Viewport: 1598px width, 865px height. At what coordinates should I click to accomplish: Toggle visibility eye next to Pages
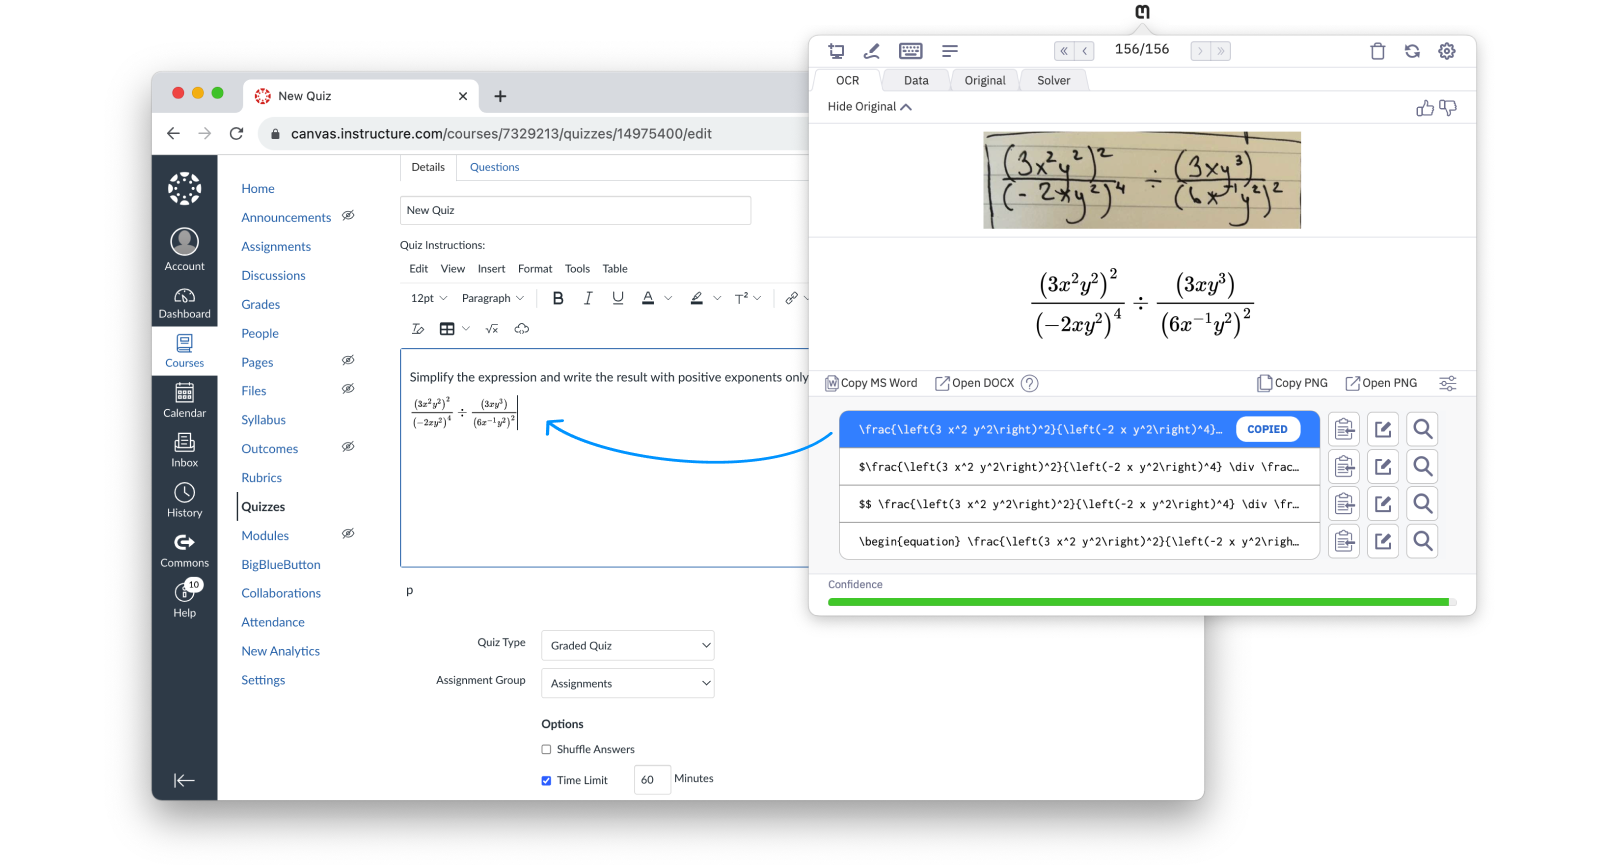pos(348,360)
